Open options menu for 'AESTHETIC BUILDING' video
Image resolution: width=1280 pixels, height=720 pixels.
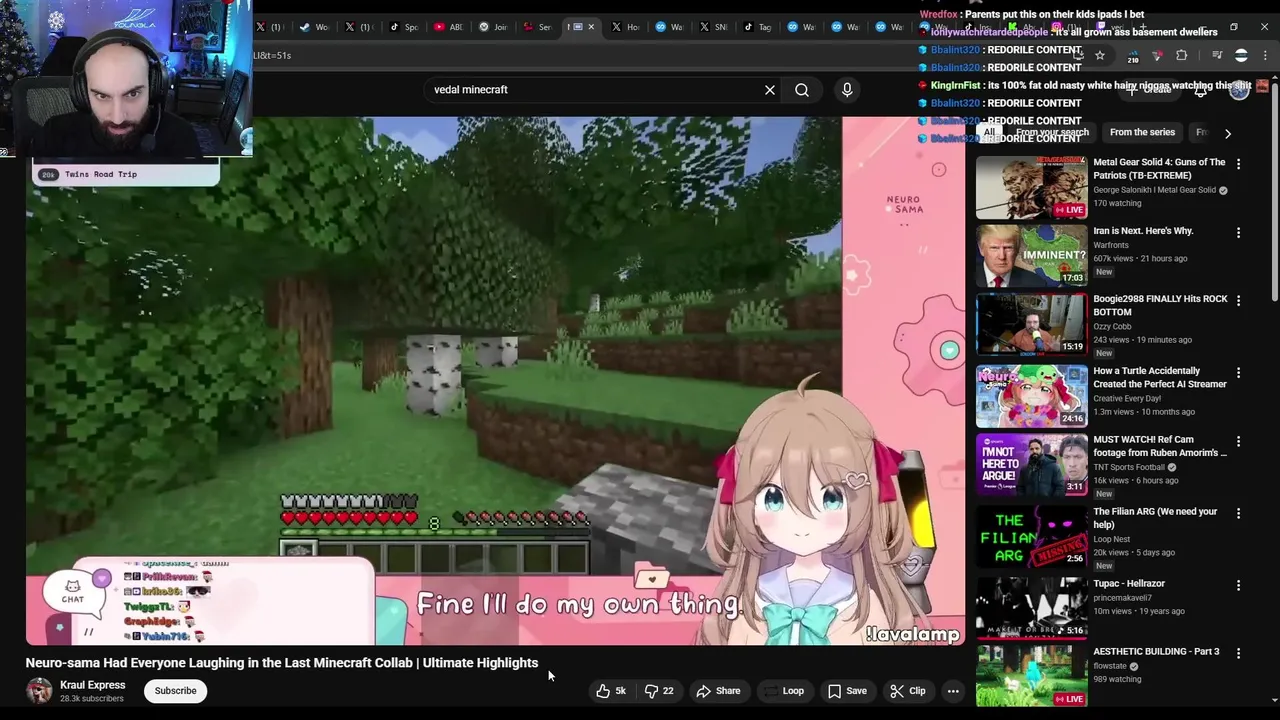[x=1238, y=654]
